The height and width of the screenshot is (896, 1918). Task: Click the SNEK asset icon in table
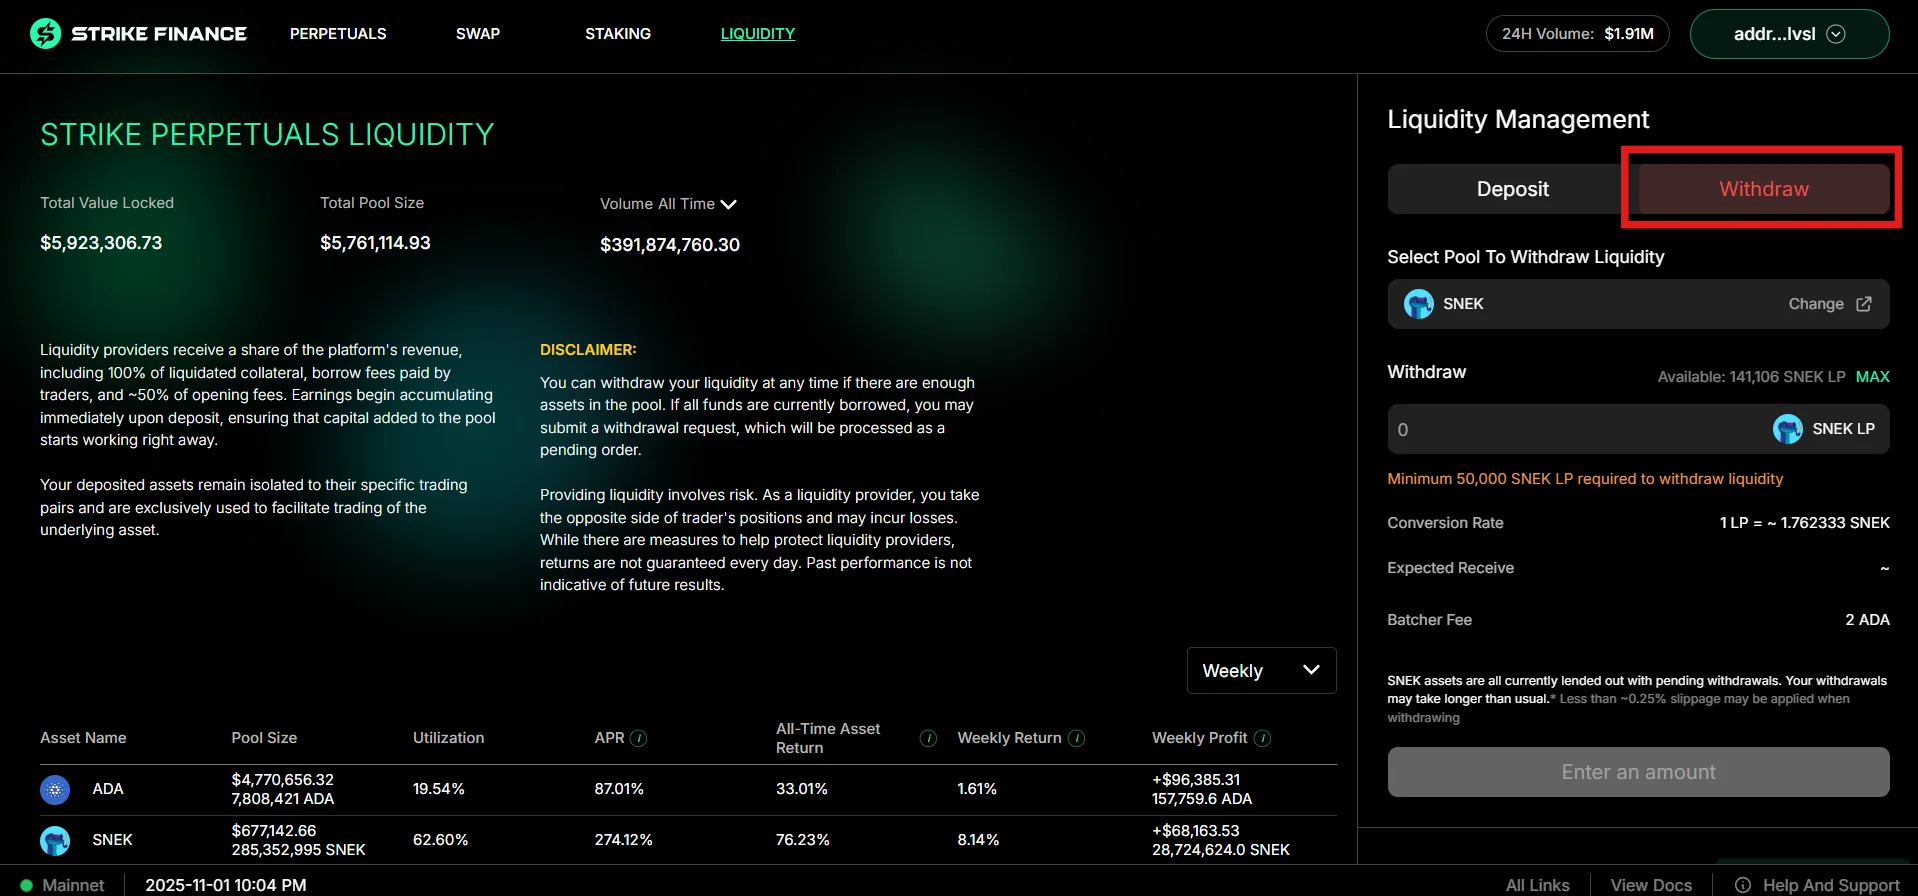55,840
